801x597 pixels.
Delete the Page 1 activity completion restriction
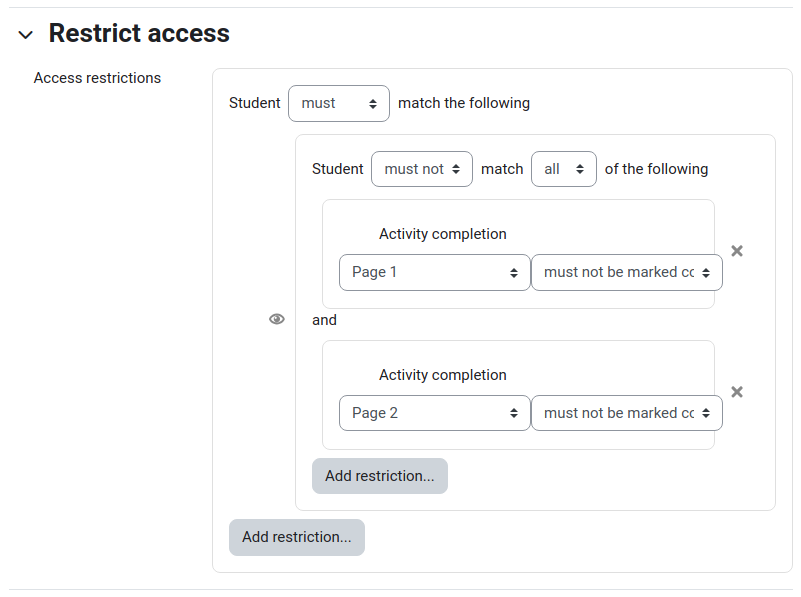pyautogui.click(x=737, y=251)
